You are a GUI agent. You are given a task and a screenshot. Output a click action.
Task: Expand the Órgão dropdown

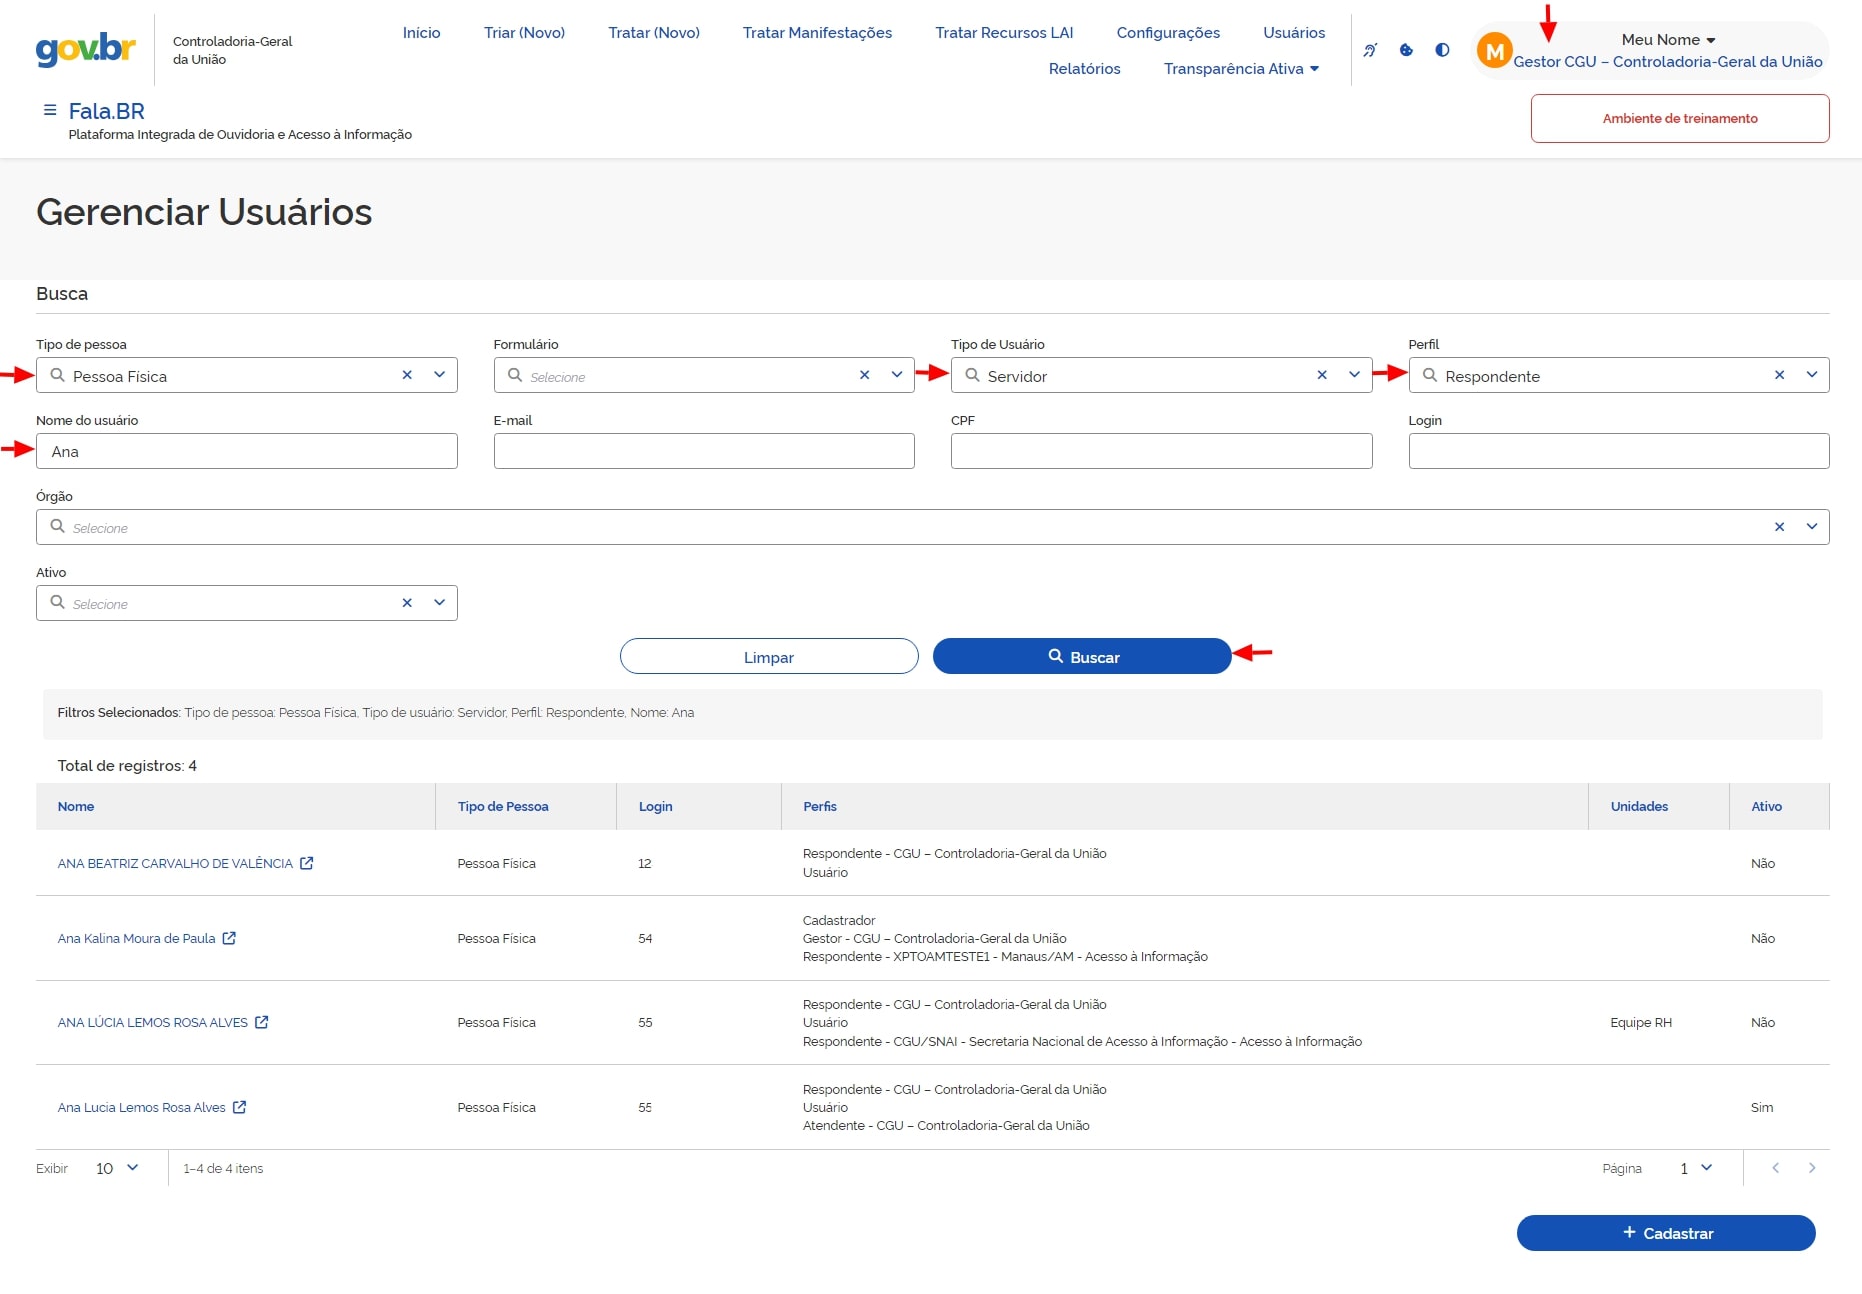point(1812,527)
